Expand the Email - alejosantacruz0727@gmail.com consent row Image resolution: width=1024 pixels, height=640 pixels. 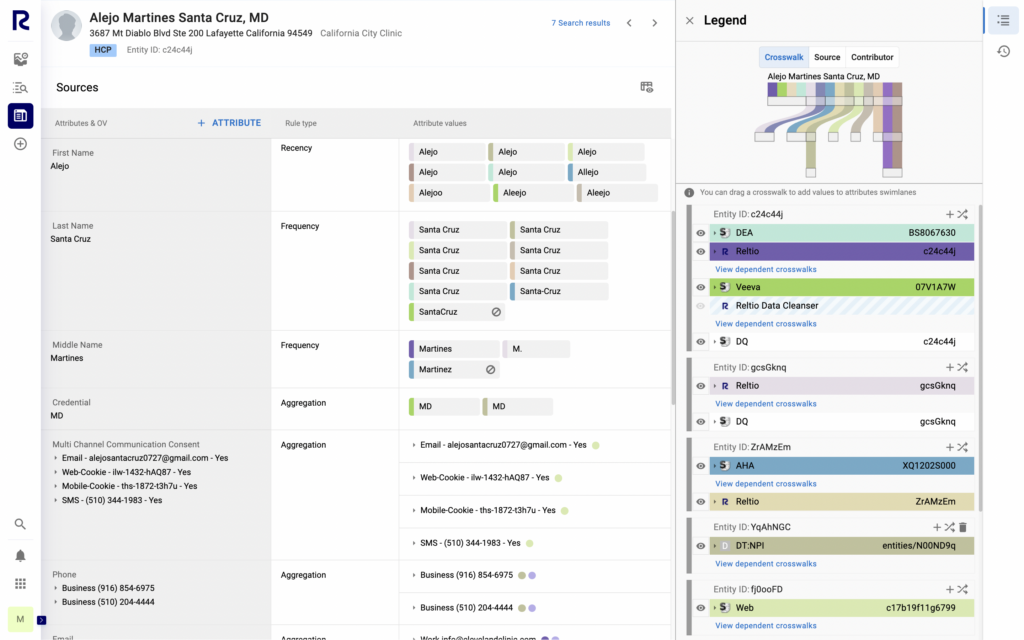[x=415, y=444]
